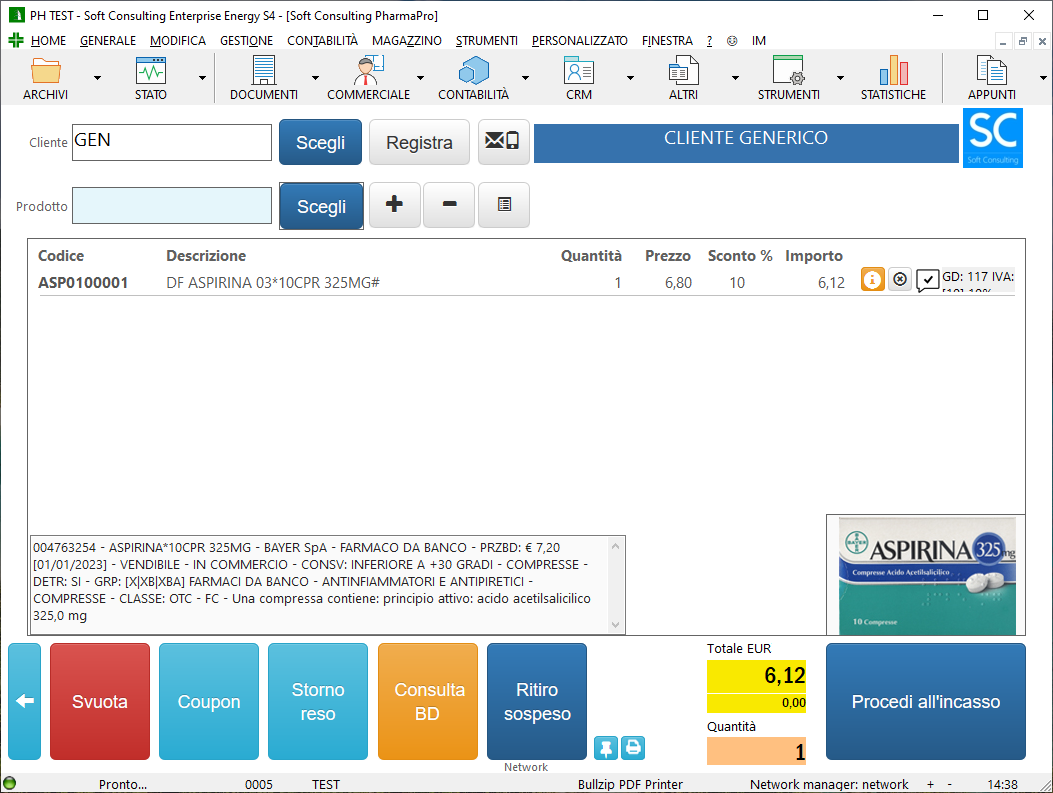Open the Statistiche toolbar icon

893,78
